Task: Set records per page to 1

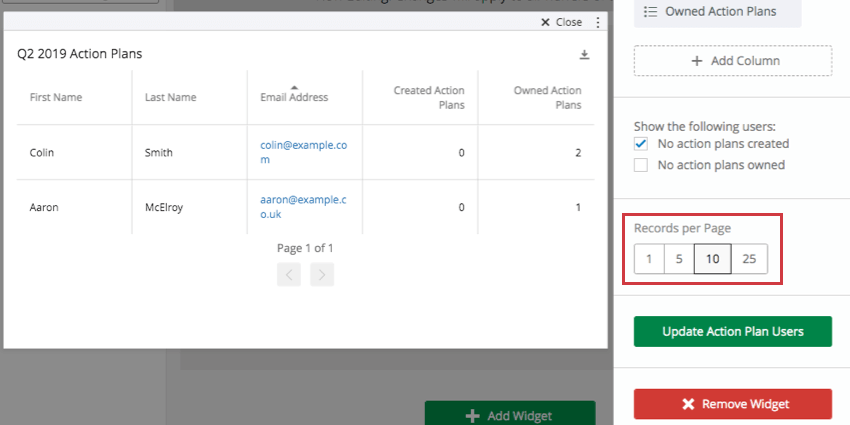Action: coord(649,259)
